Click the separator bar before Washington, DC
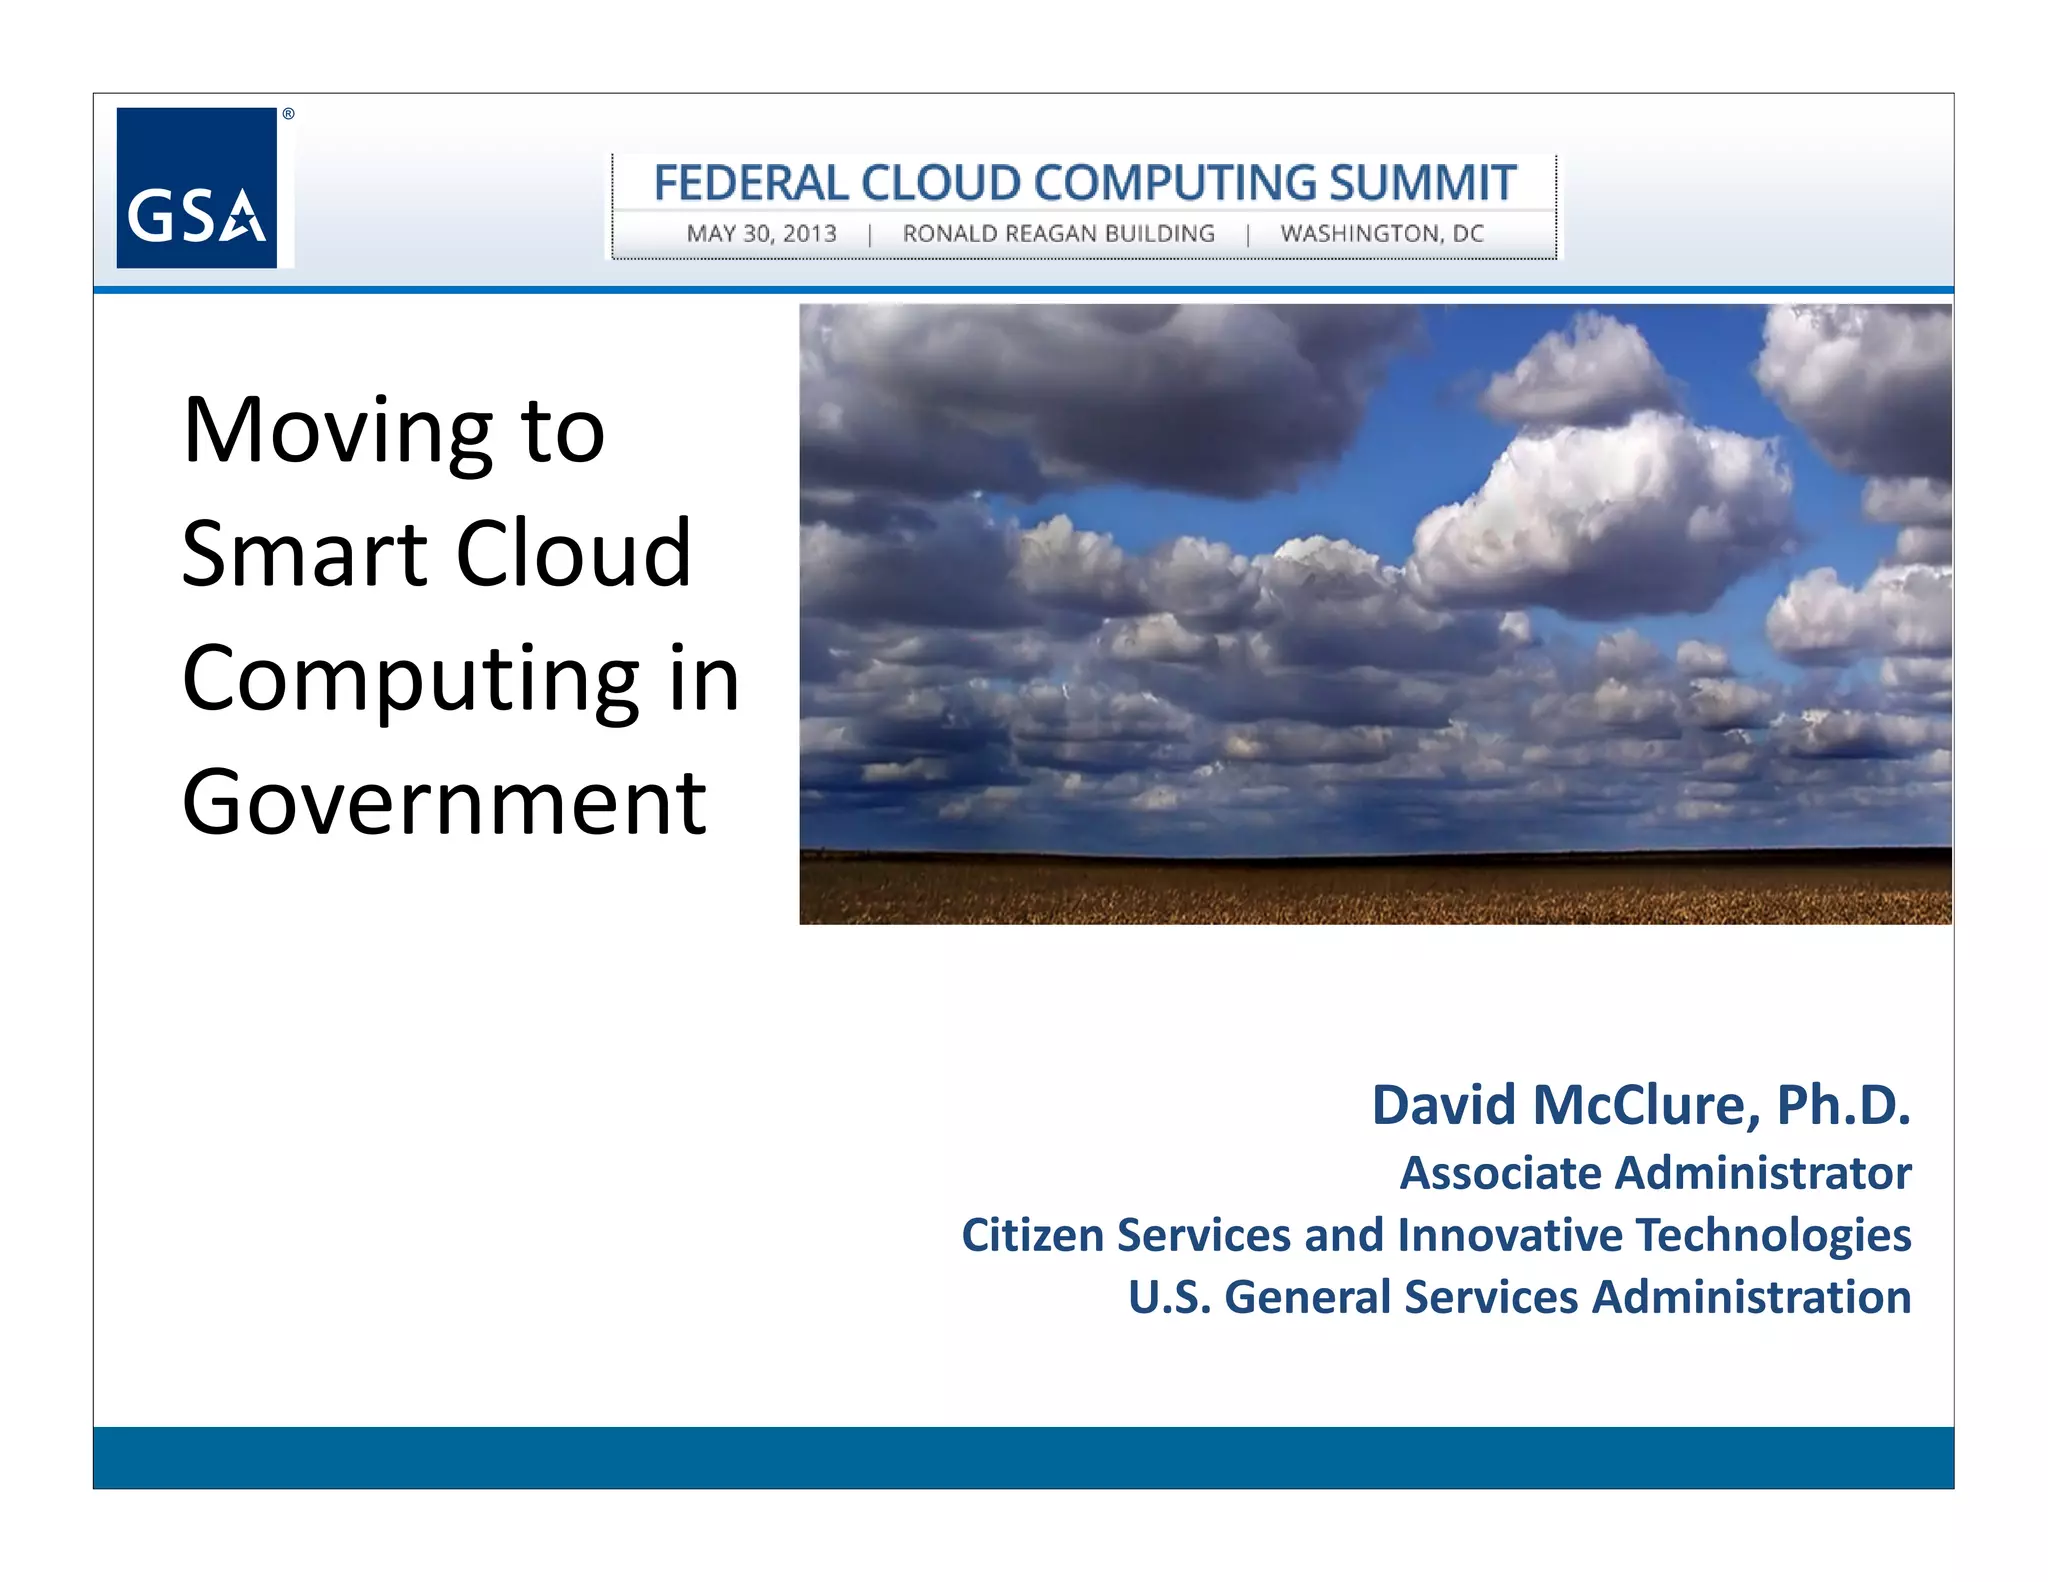 point(1248,235)
